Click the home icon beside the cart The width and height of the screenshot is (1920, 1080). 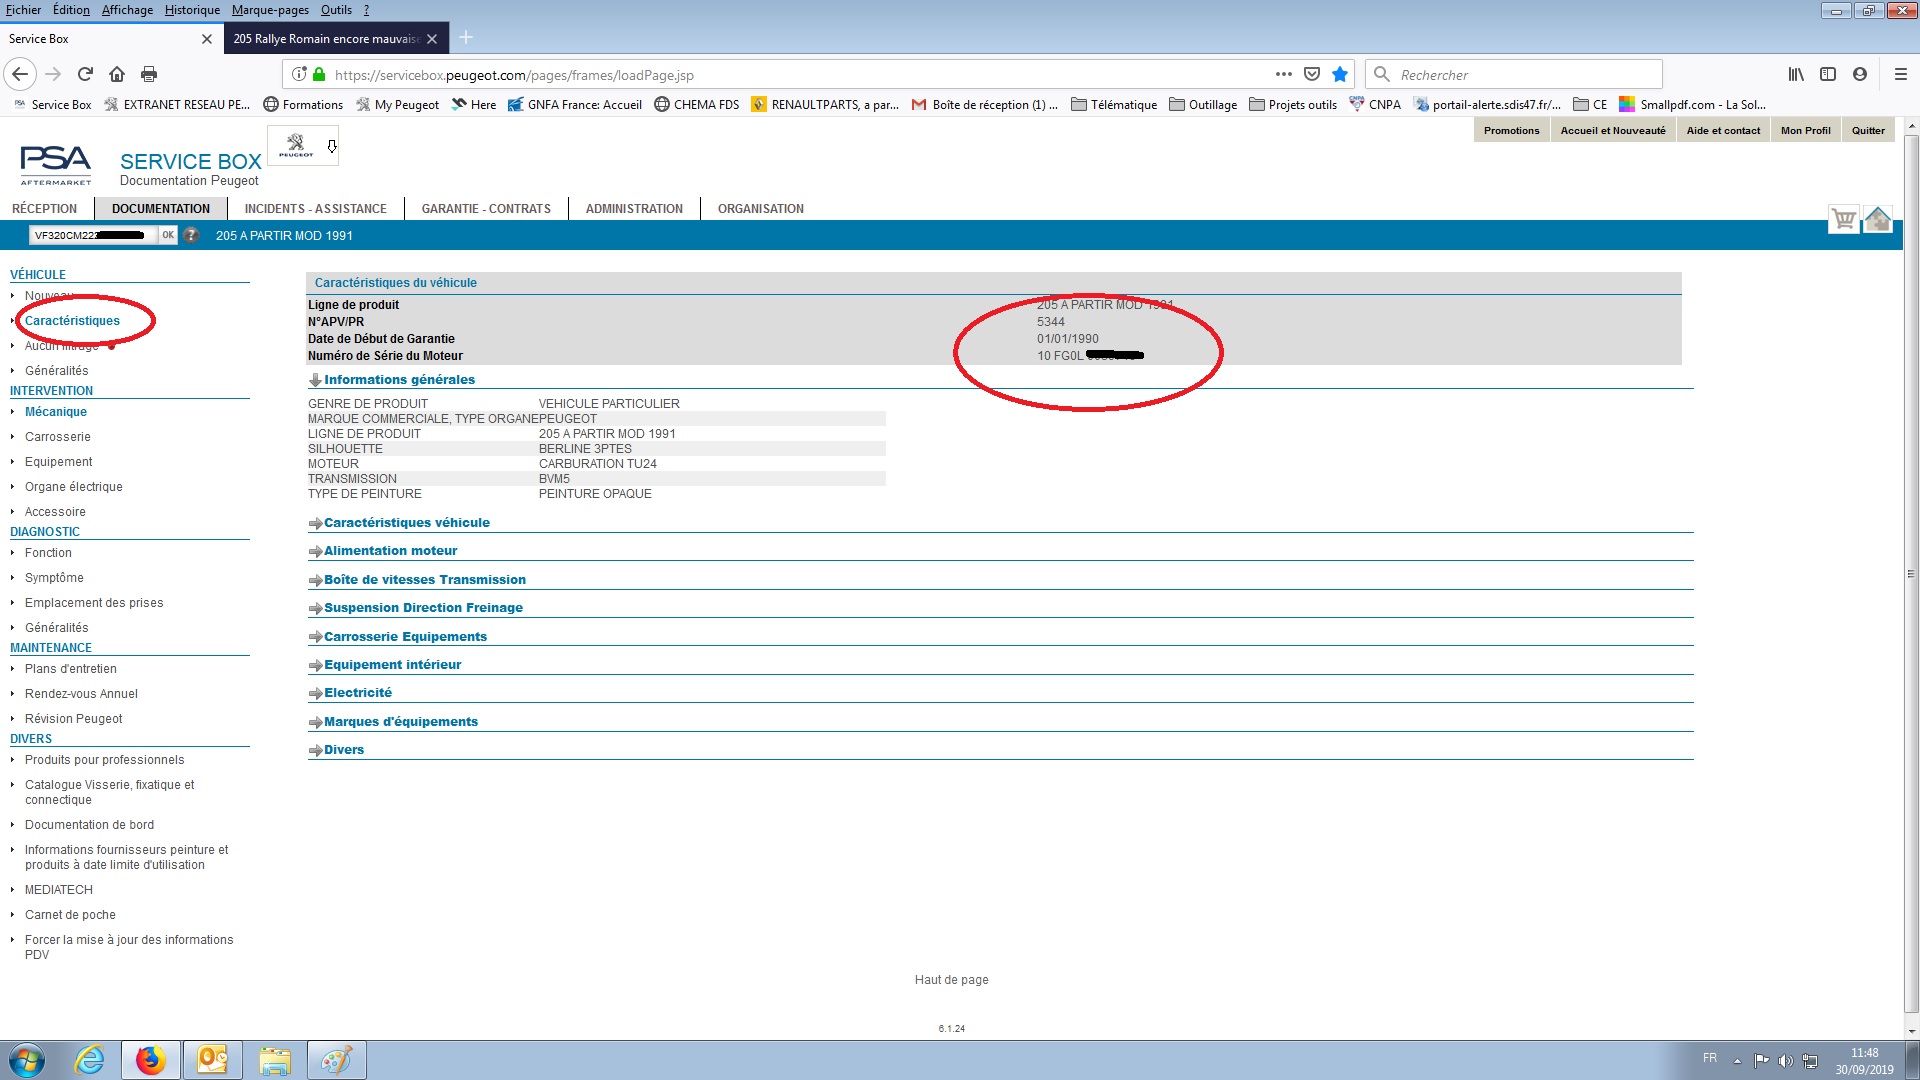point(1877,219)
